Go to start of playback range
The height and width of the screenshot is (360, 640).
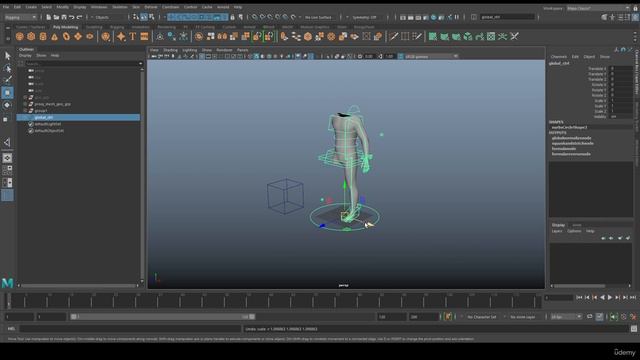(x=579, y=298)
